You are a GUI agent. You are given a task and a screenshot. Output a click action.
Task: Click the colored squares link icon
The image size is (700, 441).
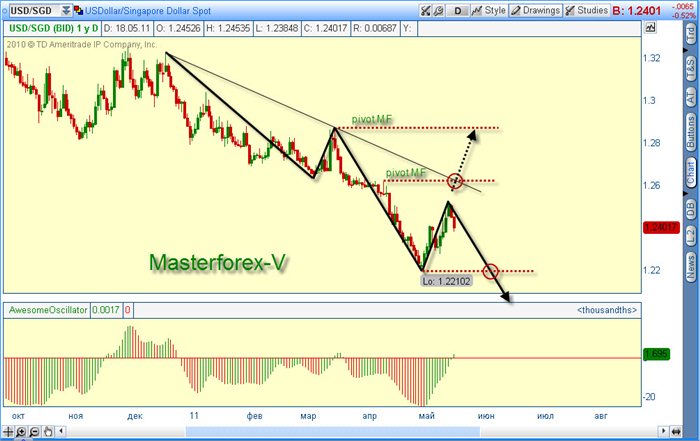79,10
